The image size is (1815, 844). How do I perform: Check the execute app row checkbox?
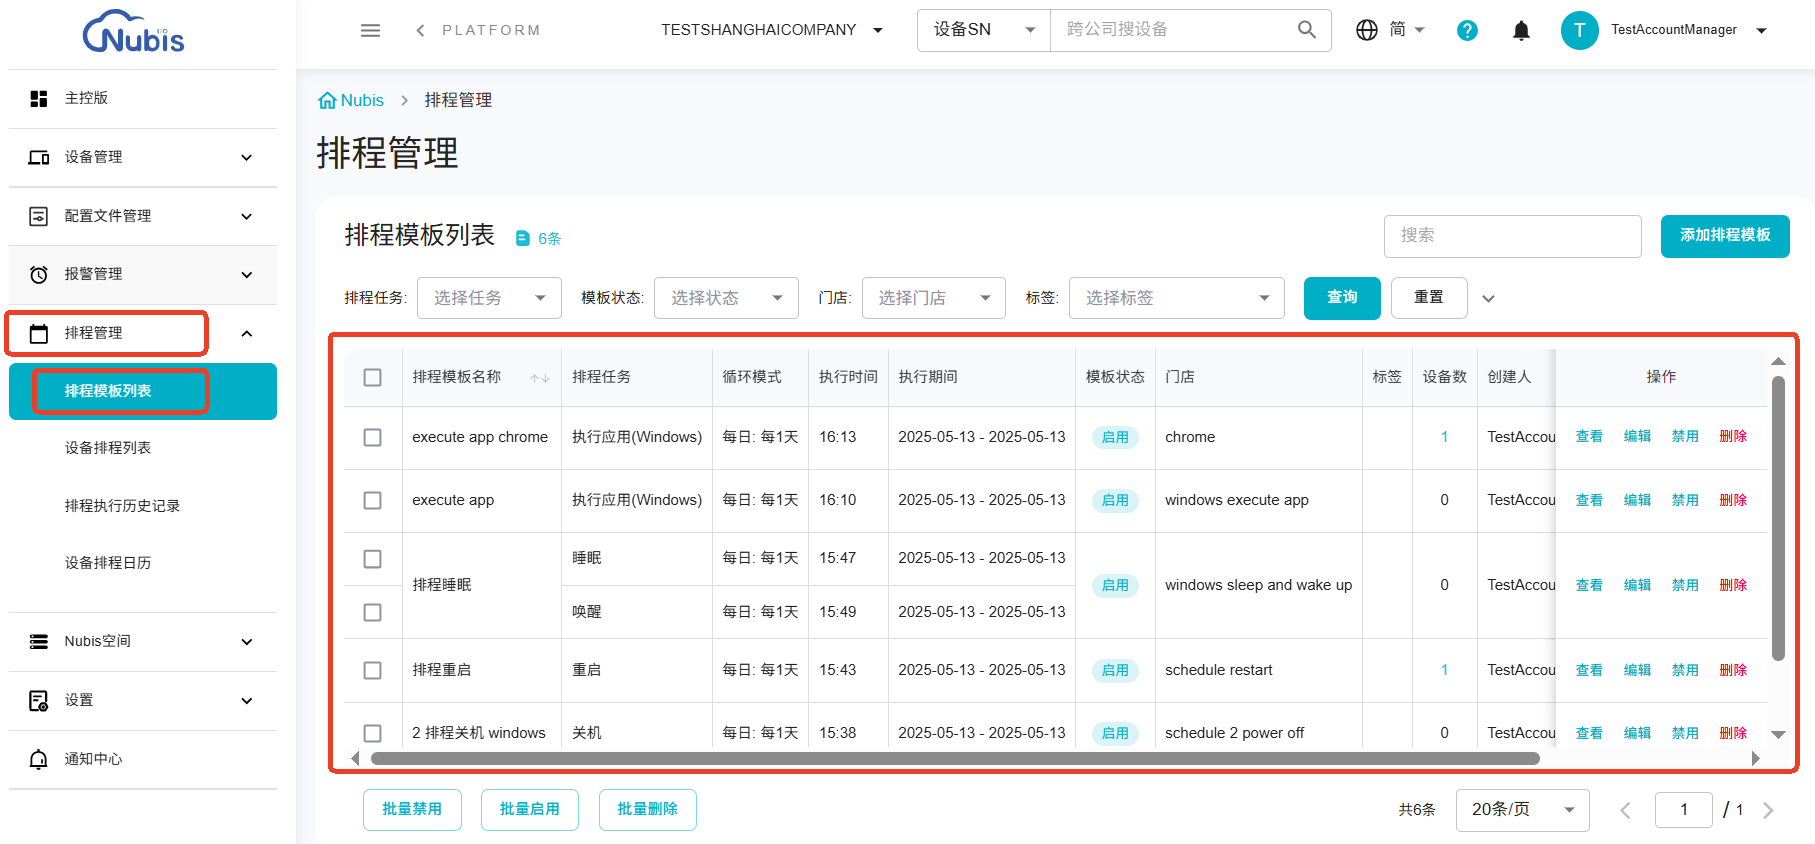click(x=373, y=500)
